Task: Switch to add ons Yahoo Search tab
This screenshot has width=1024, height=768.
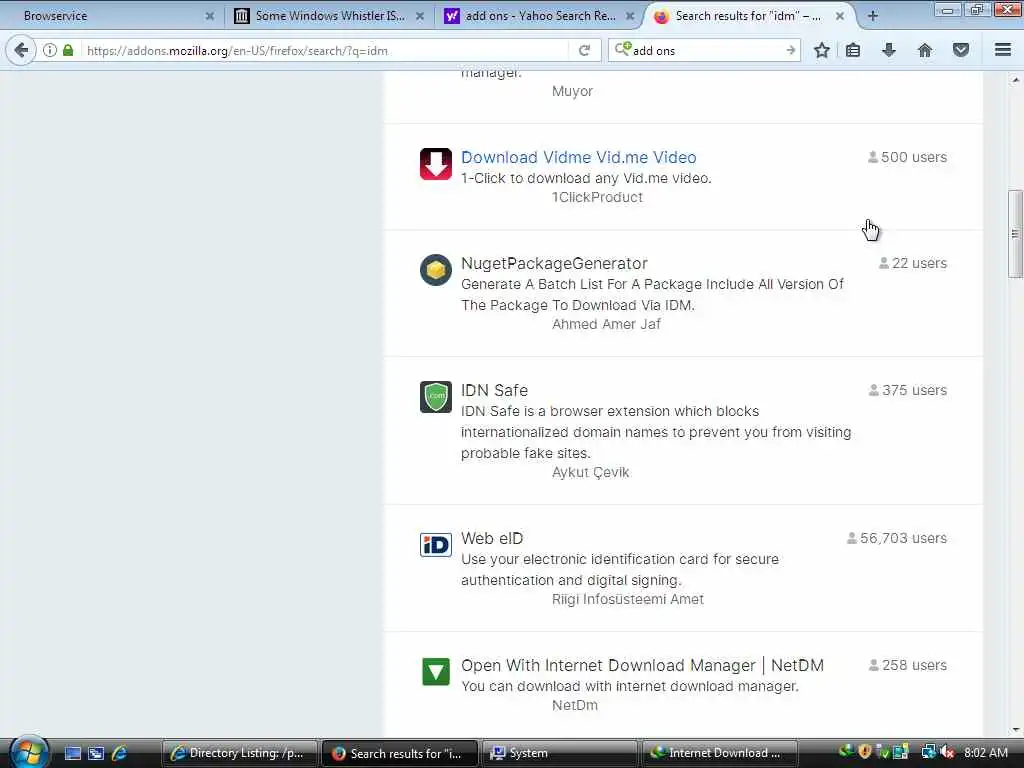Action: pos(539,16)
